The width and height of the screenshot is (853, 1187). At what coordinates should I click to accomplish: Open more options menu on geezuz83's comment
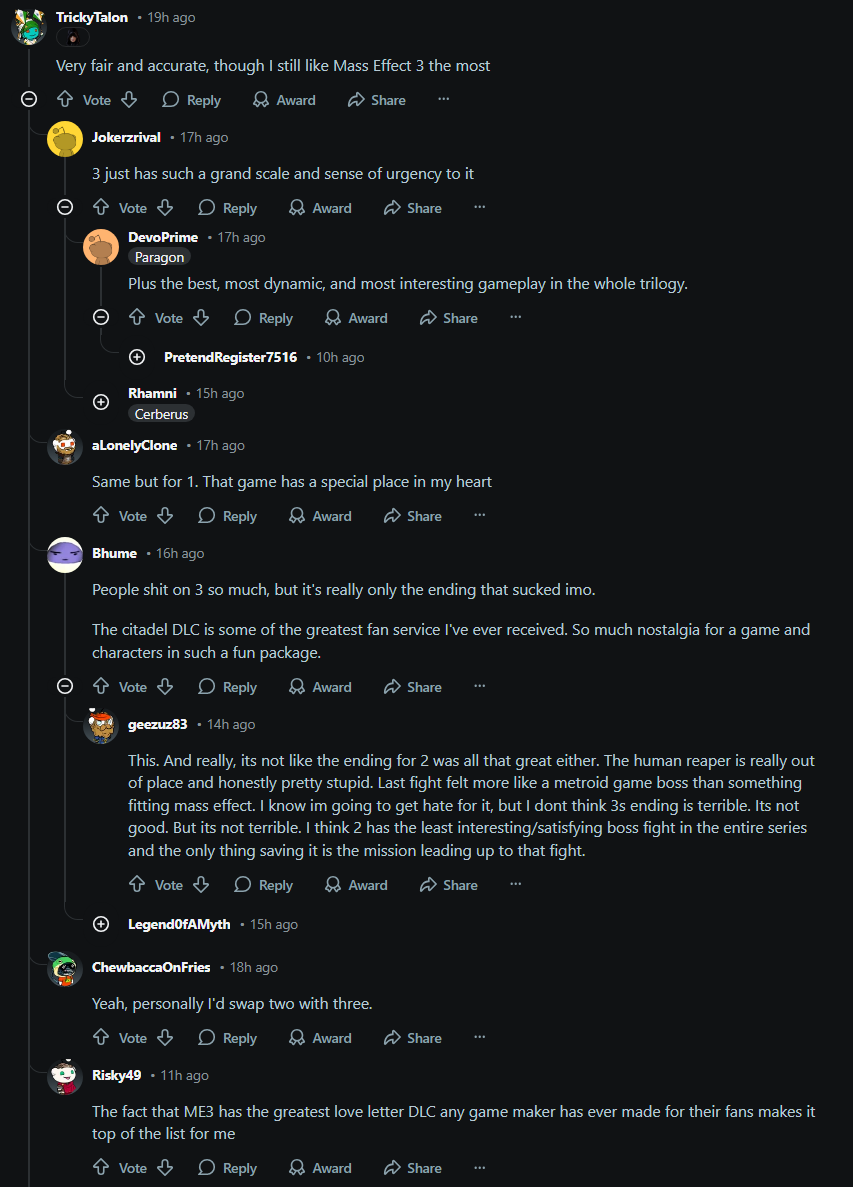tap(516, 885)
